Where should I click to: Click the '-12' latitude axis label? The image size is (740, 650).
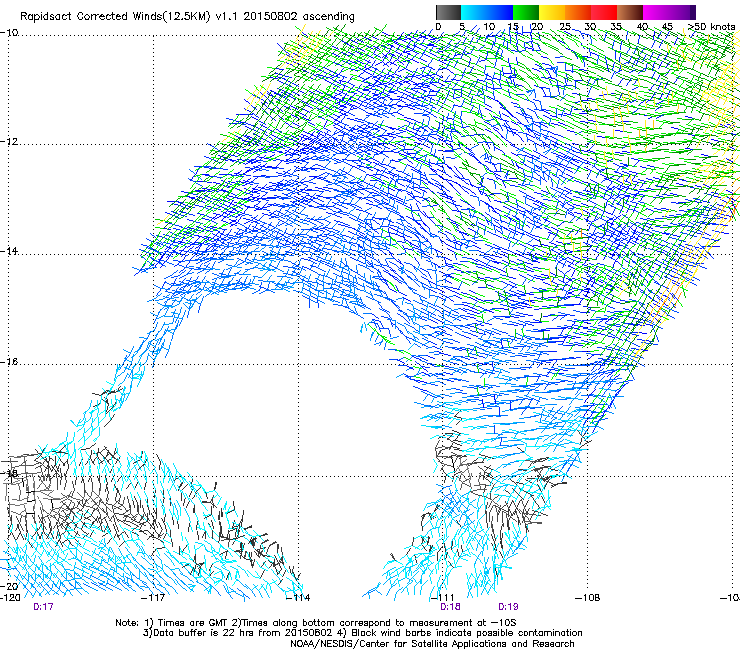point(9,142)
